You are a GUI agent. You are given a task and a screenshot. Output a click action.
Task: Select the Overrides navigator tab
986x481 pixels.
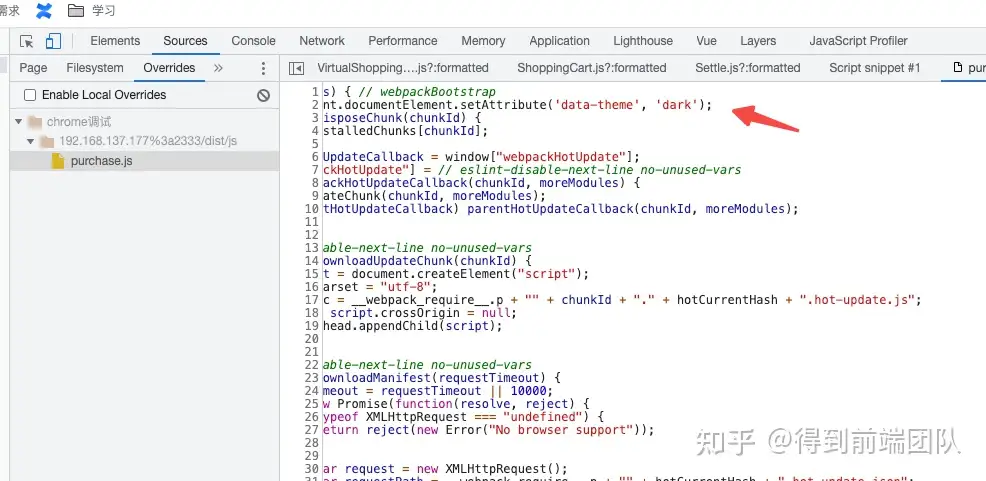point(169,68)
